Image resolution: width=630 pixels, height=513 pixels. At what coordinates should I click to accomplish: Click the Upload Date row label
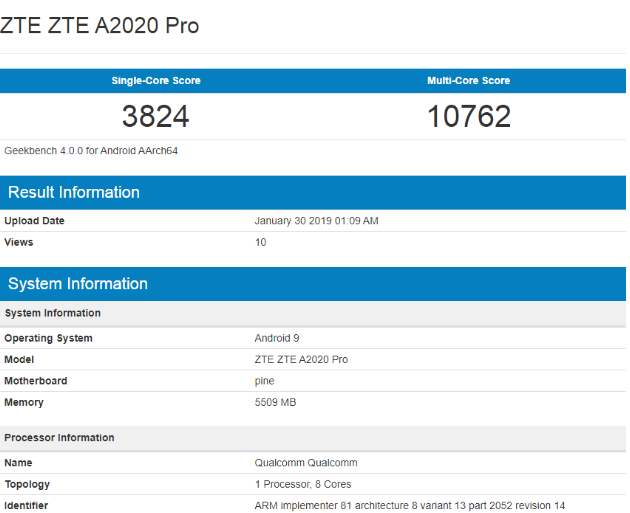(34, 221)
